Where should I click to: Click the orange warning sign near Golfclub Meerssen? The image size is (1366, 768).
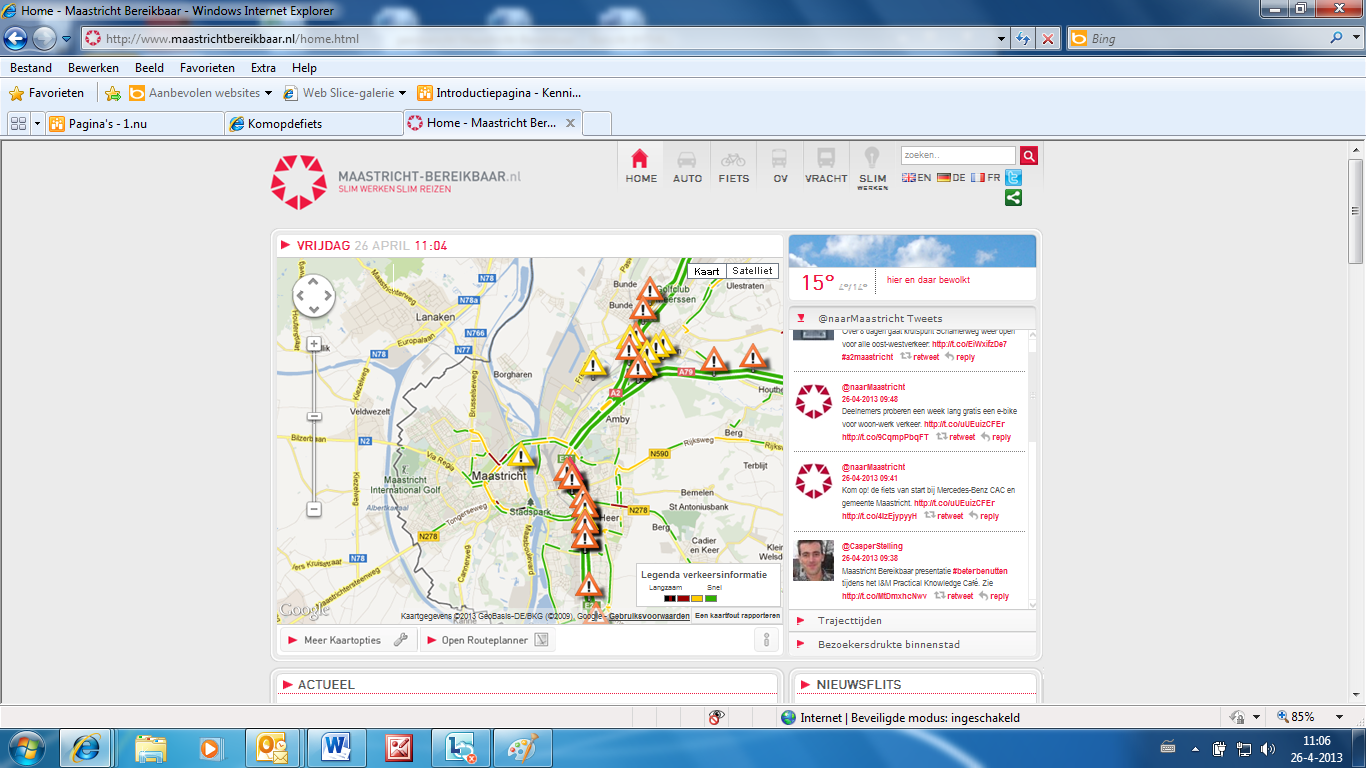(x=651, y=290)
